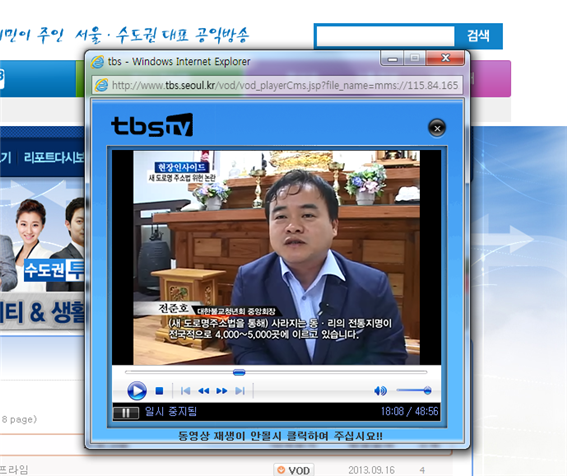
Task: Close the tbs TV player with the round X
Action: click(x=437, y=128)
